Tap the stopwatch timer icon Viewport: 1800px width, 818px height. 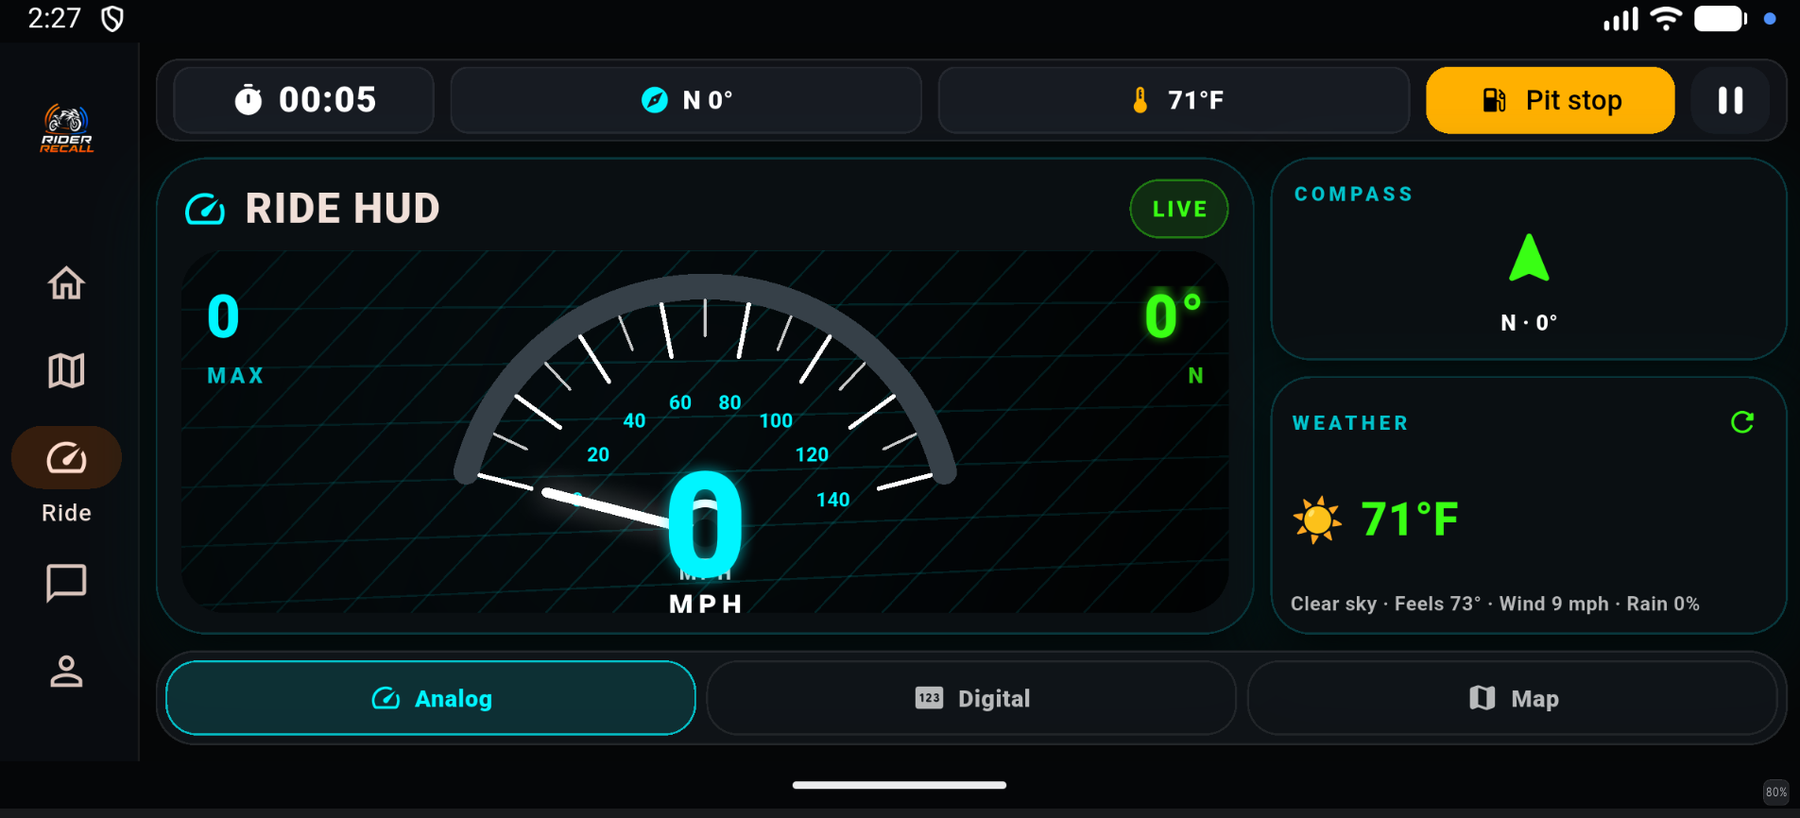(248, 100)
